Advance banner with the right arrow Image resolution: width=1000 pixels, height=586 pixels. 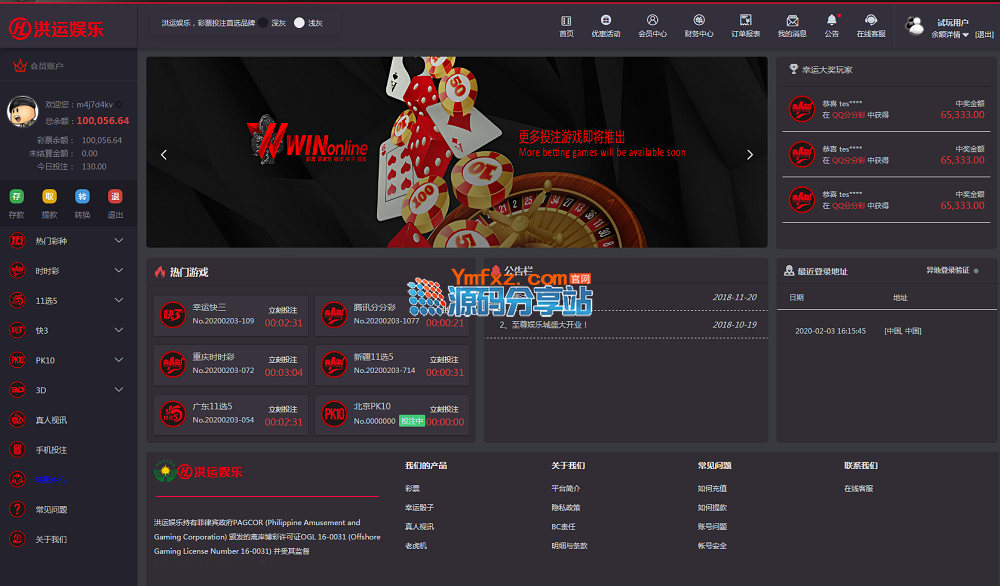click(750, 155)
